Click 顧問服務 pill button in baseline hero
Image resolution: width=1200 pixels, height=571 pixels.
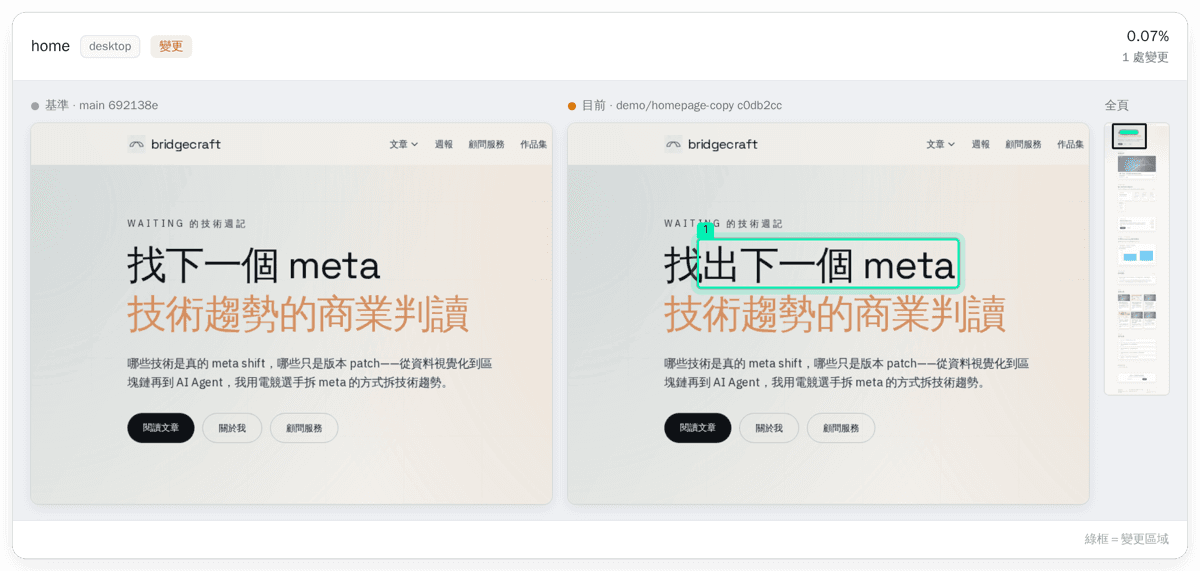(x=304, y=428)
